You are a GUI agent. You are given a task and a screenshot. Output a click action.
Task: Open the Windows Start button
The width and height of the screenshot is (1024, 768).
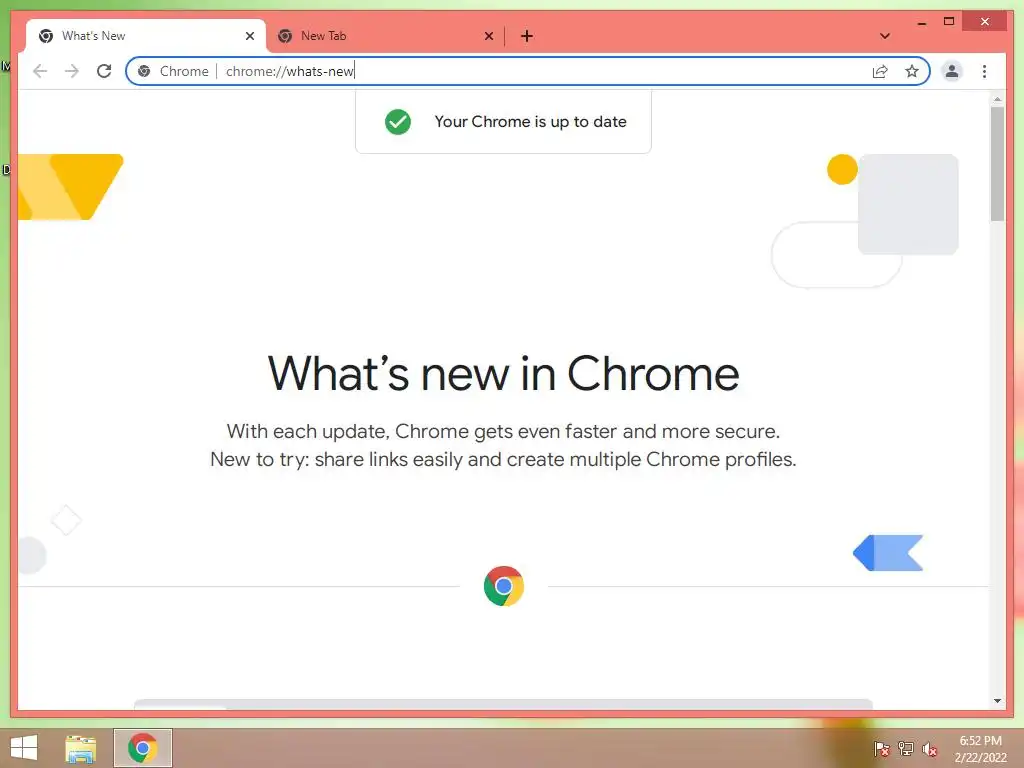click(24, 748)
